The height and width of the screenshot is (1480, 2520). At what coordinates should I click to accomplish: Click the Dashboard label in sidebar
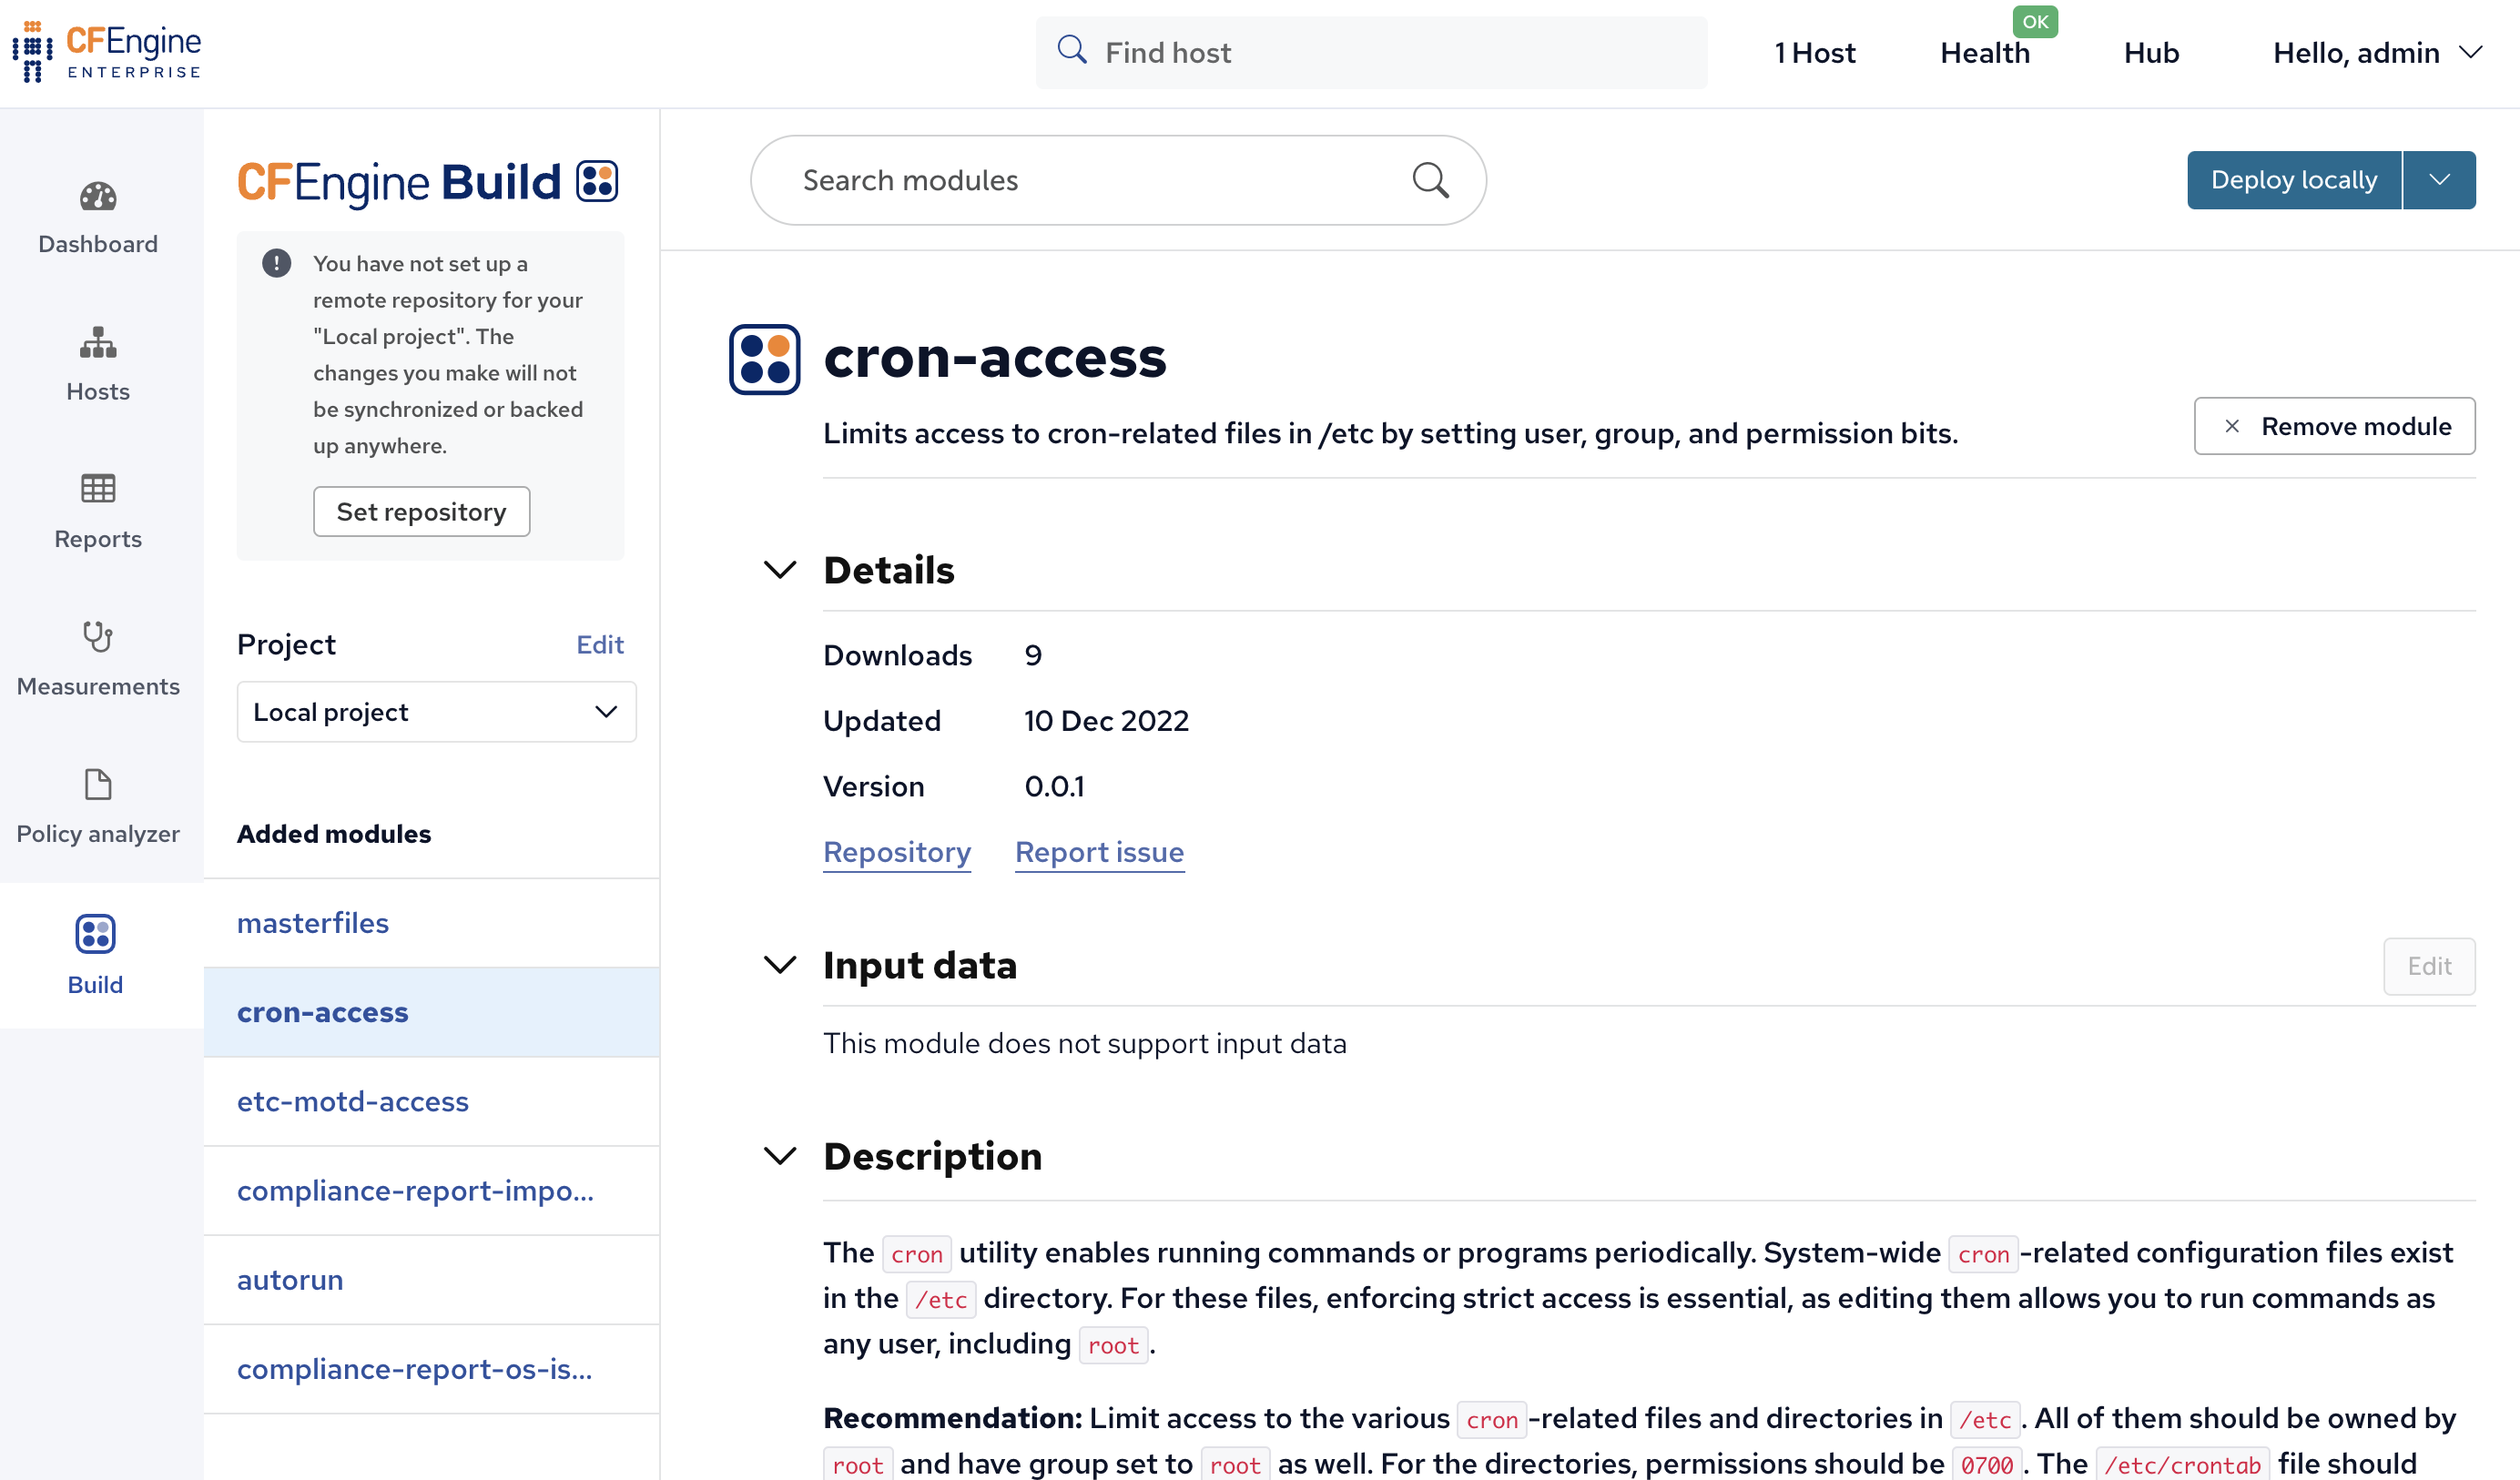click(98, 244)
